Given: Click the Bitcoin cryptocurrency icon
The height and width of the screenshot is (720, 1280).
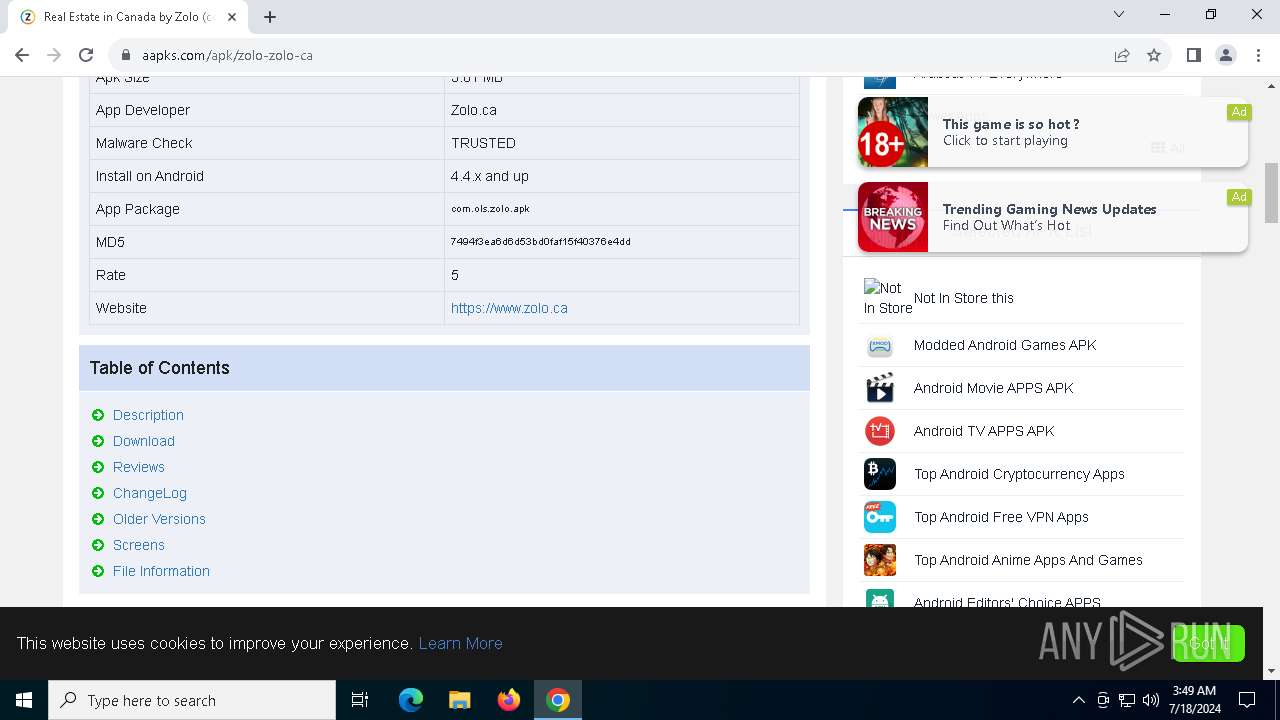Looking at the screenshot, I should coord(880,474).
